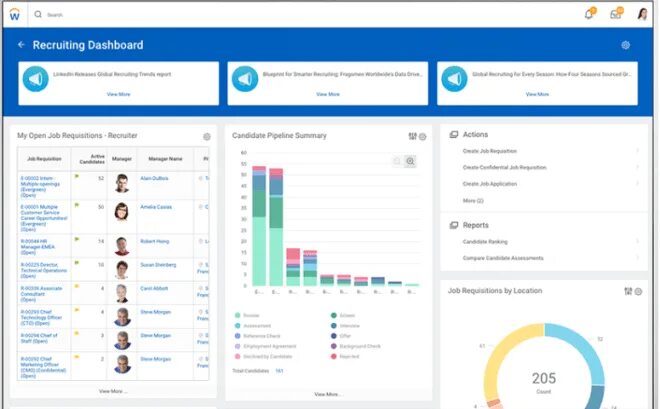Open the notifications bell
Image resolution: width=660 pixels, height=409 pixels.
click(589, 14)
